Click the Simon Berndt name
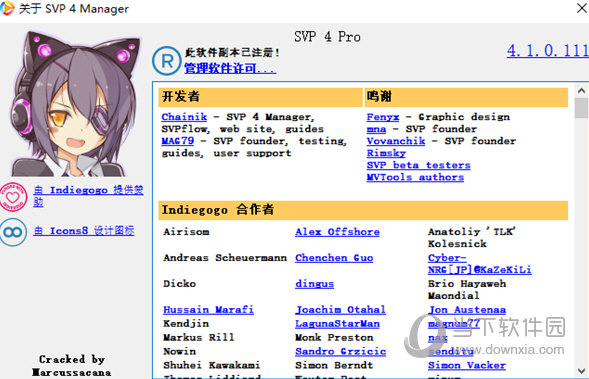The width and height of the screenshot is (589, 379). click(334, 365)
